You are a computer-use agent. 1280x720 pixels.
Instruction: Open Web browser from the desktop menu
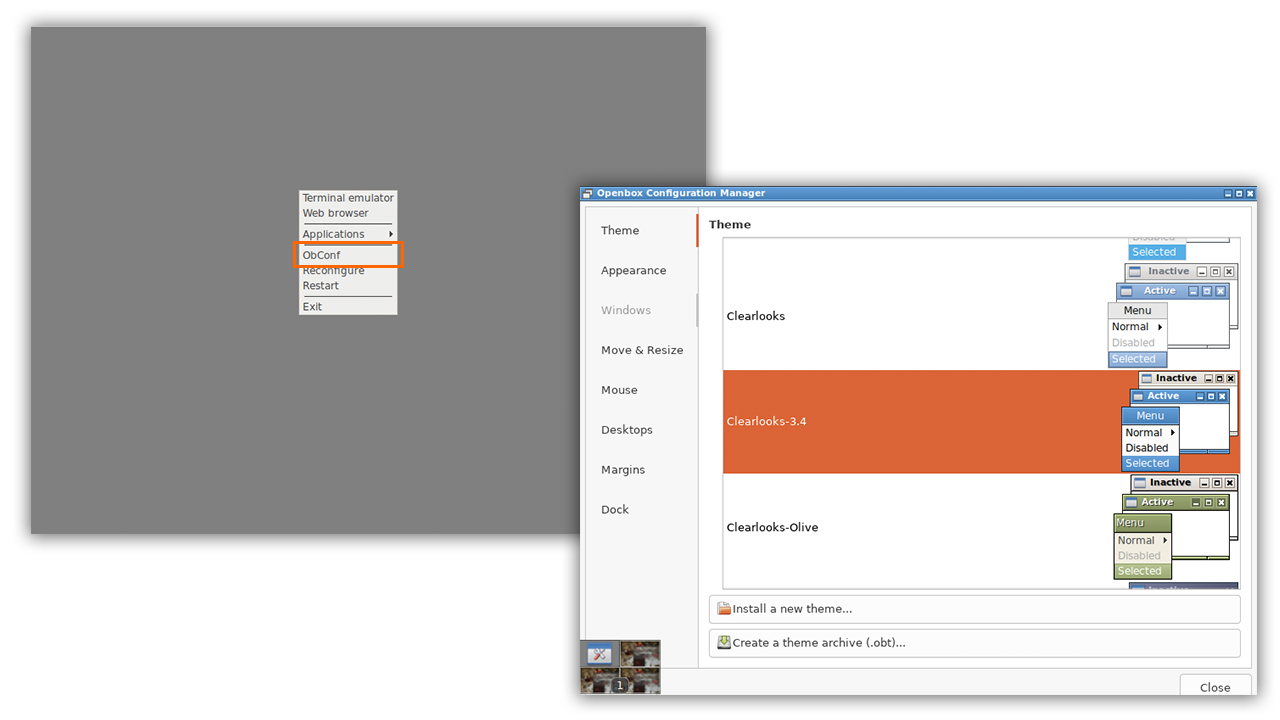[348, 213]
